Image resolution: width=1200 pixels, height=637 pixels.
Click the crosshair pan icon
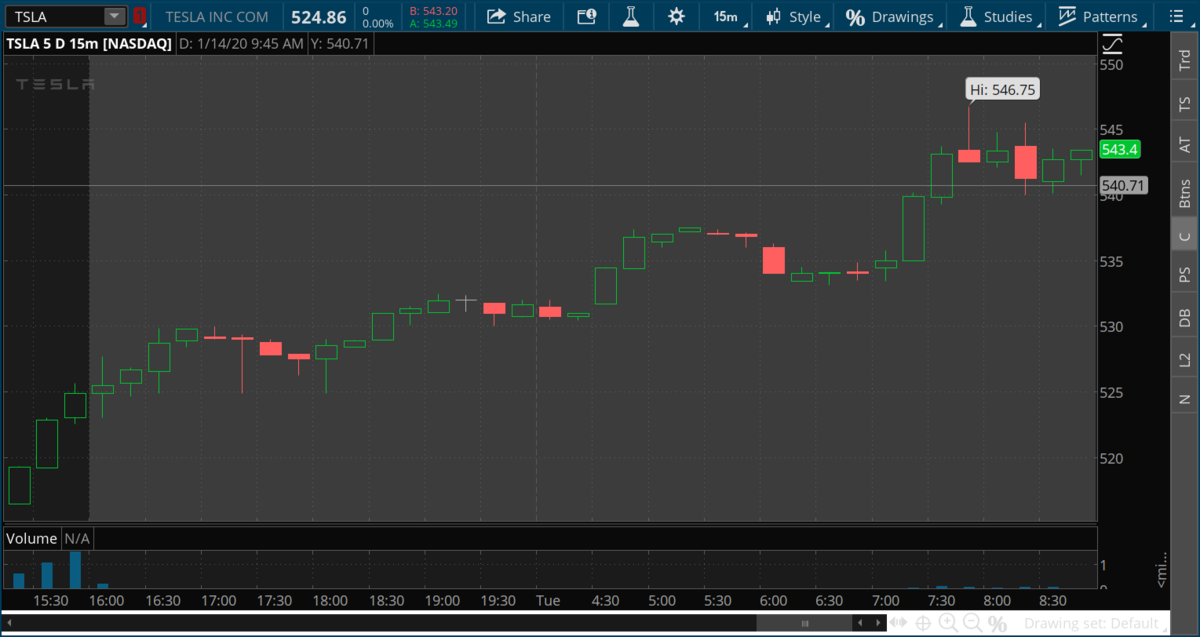922,623
